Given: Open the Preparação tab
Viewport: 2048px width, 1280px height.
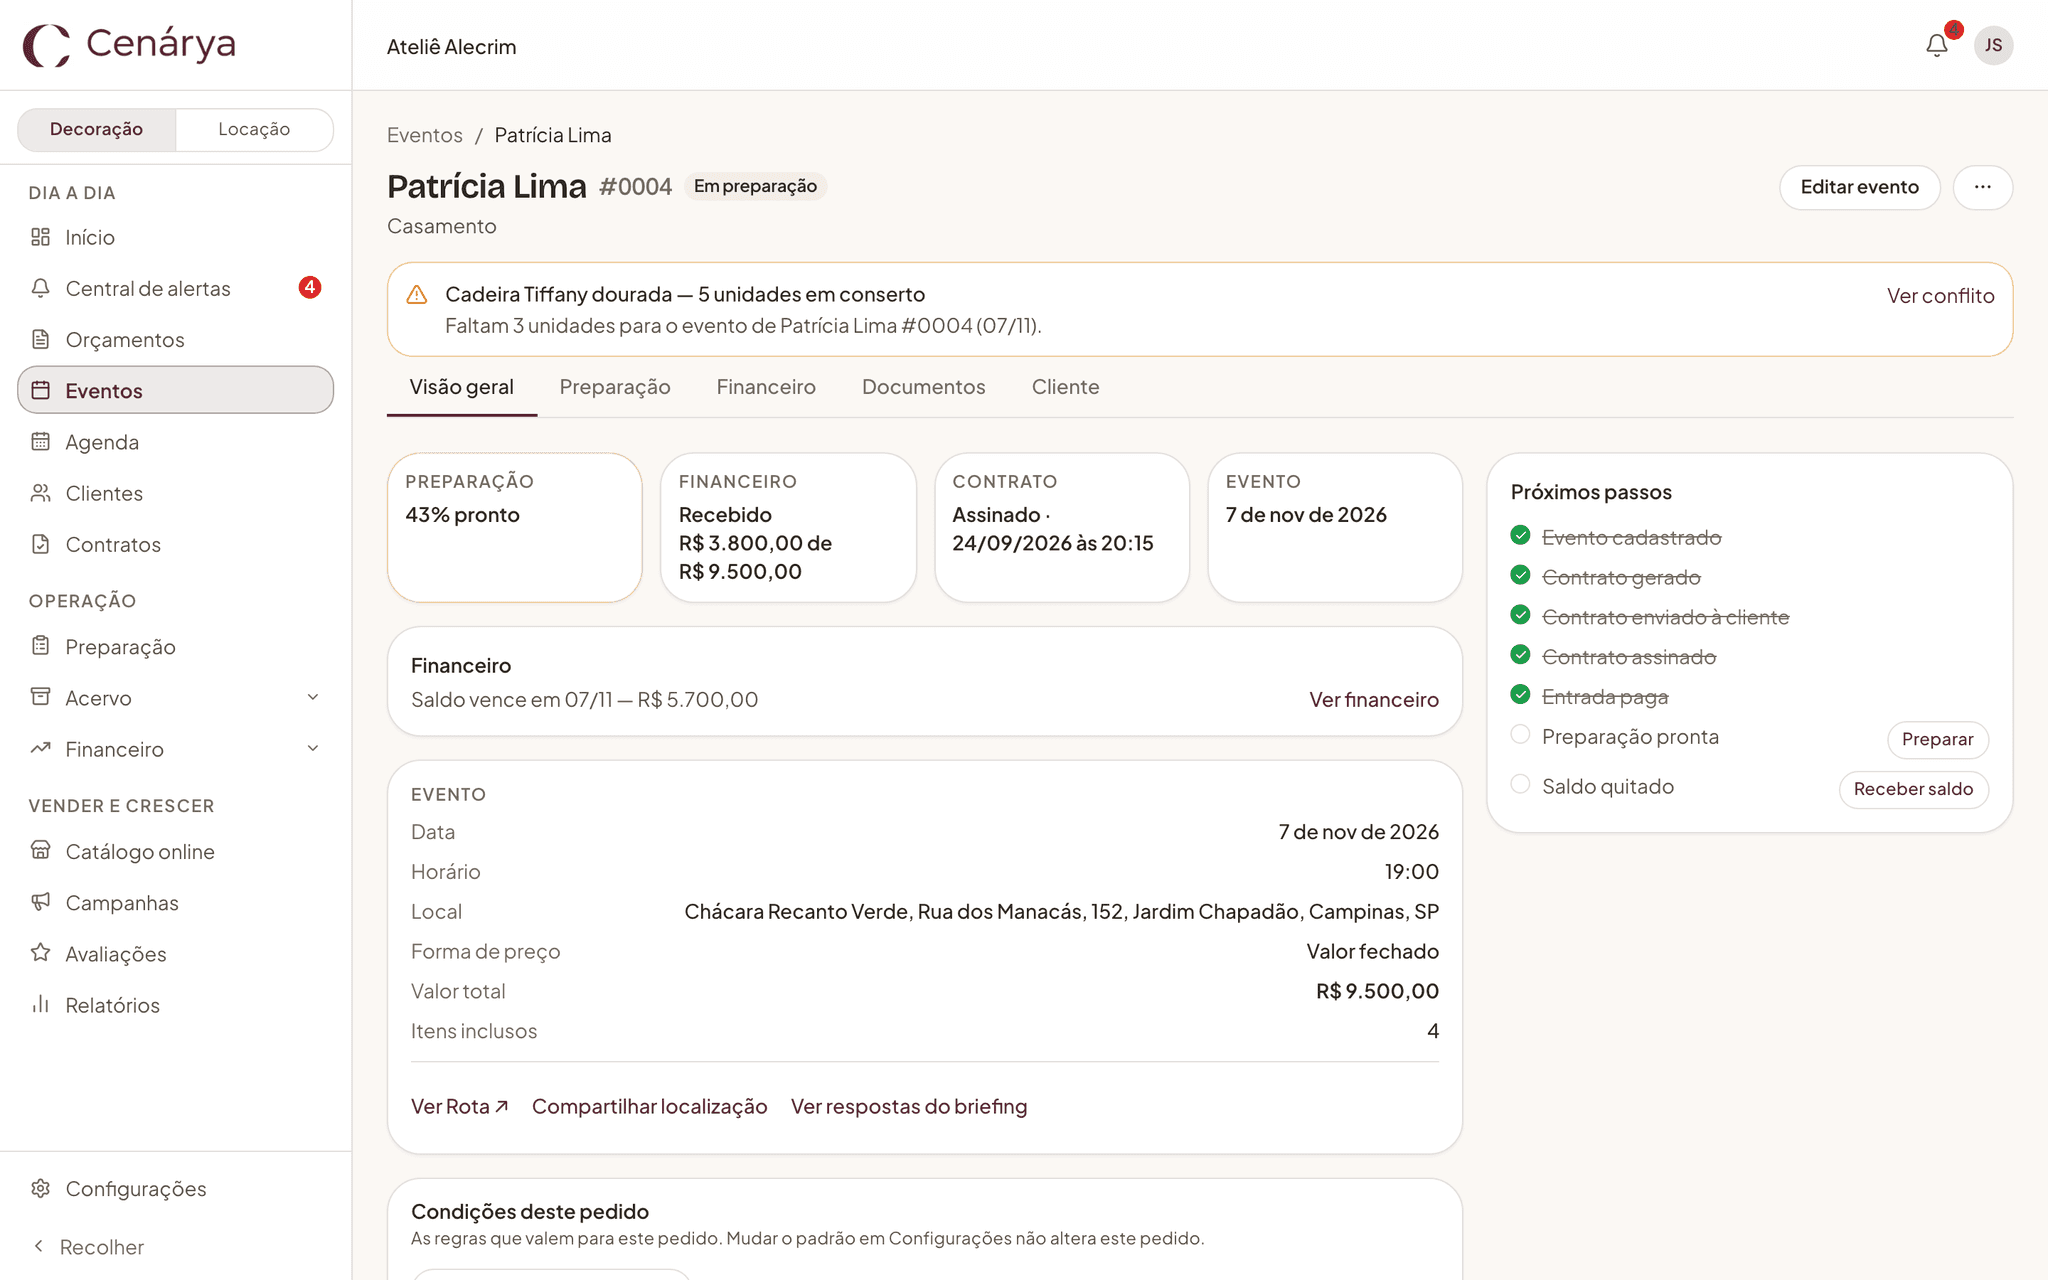Looking at the screenshot, I should pos(615,387).
